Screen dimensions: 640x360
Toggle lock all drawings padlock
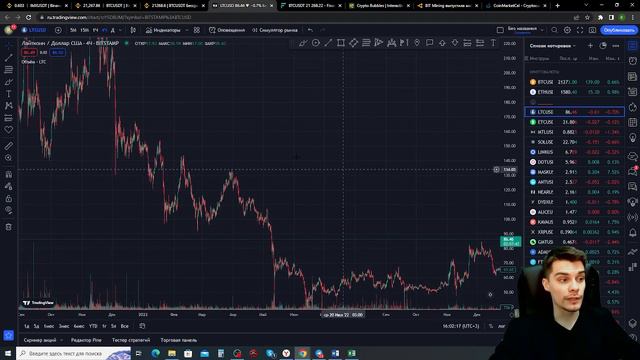tap(9, 198)
